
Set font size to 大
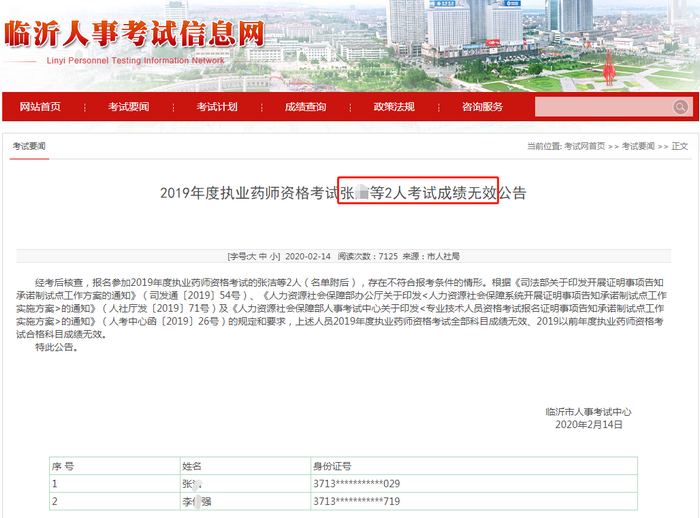click(254, 256)
